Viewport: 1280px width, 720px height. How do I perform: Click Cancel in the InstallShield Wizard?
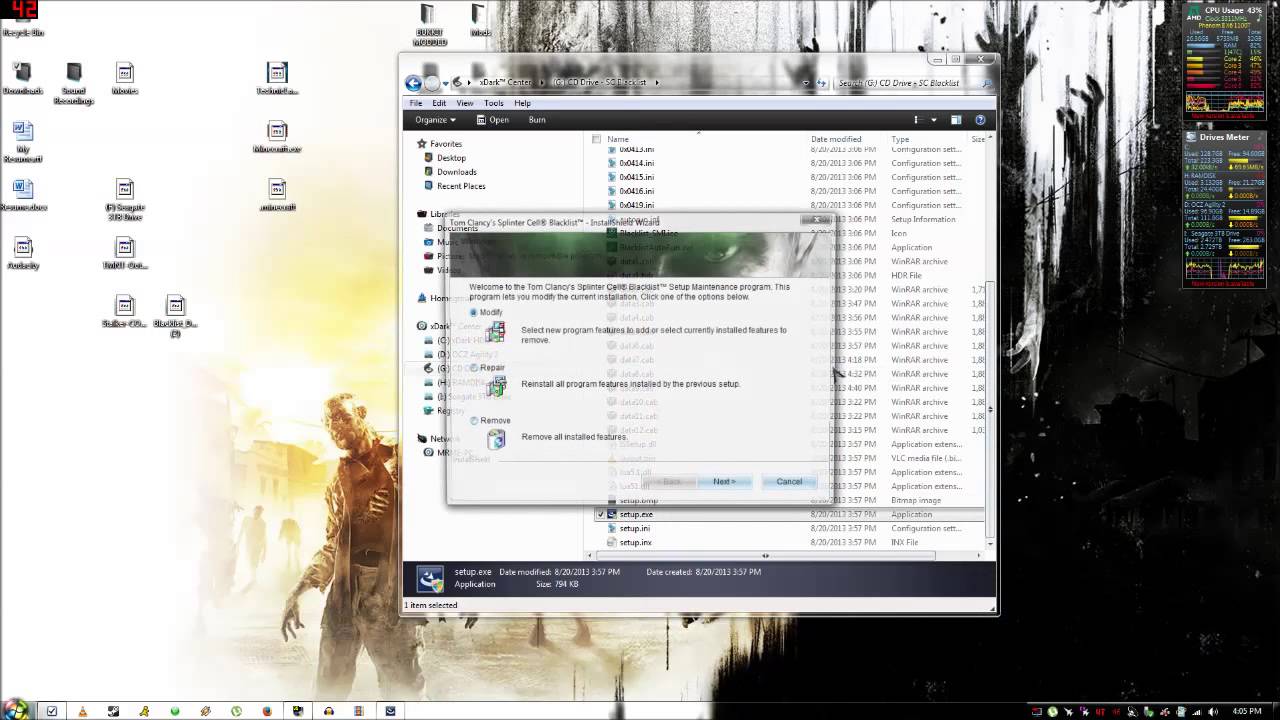click(789, 481)
